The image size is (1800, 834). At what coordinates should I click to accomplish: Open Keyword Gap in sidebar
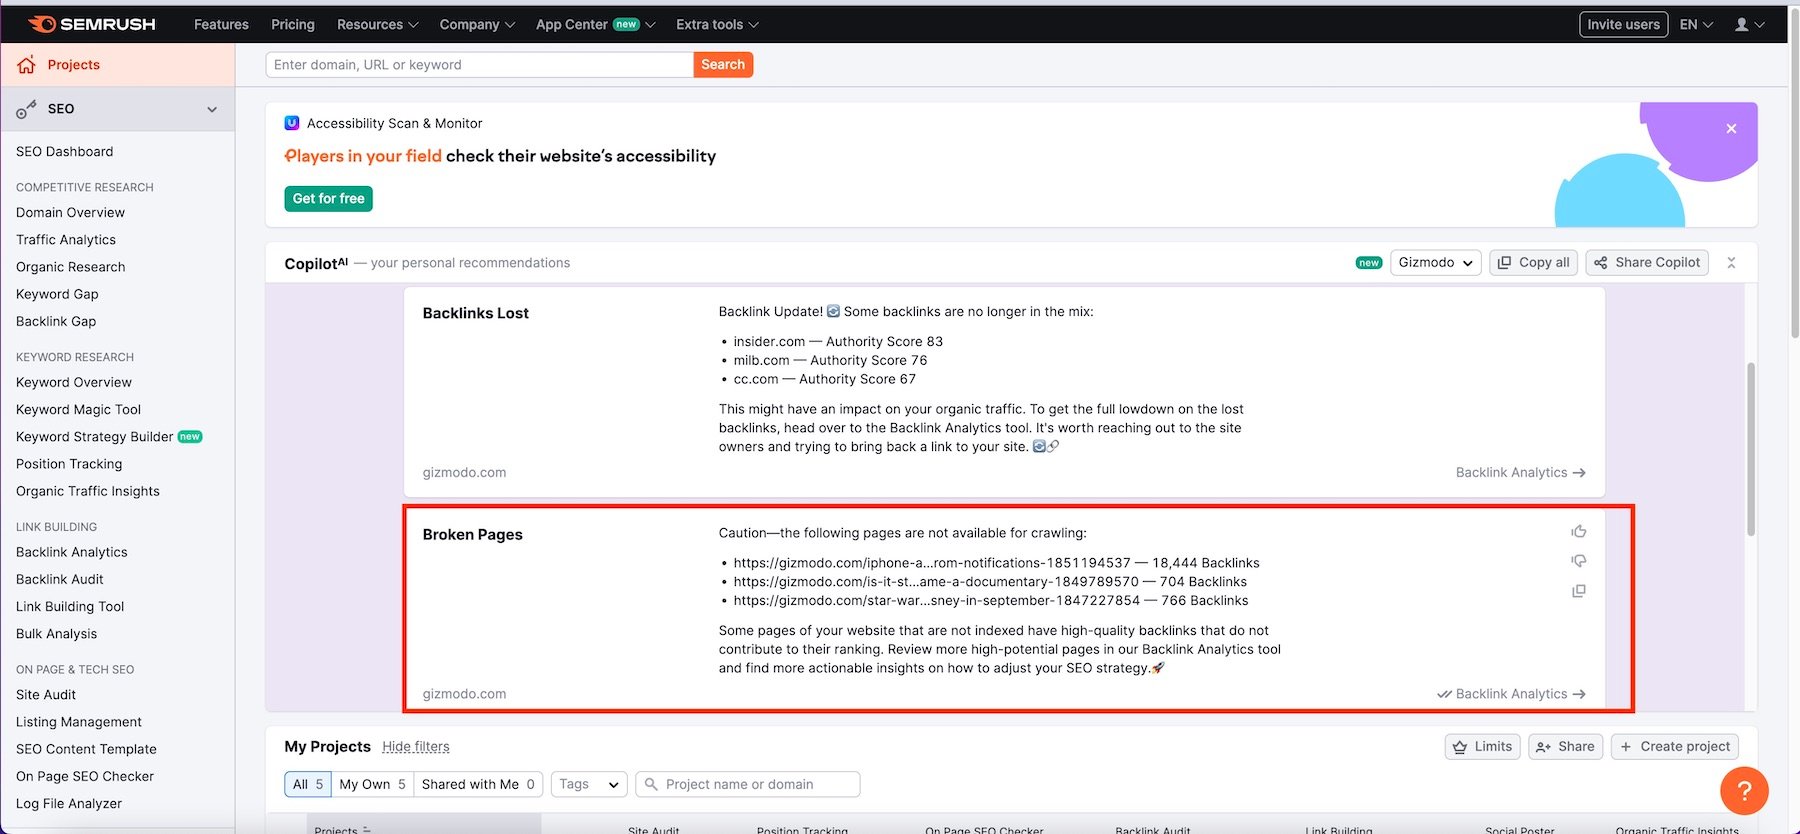tap(57, 294)
